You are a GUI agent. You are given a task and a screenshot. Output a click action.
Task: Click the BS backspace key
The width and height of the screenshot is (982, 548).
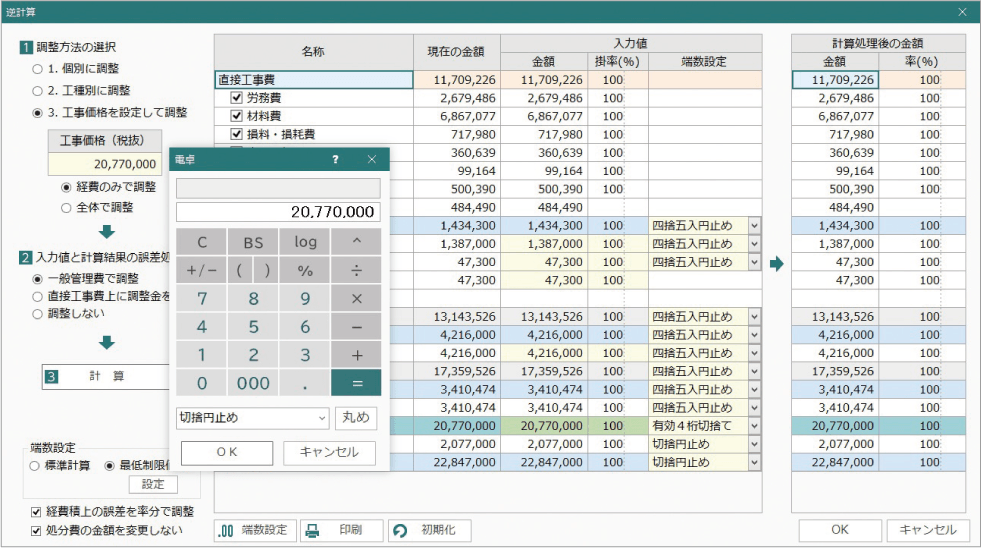pos(253,242)
